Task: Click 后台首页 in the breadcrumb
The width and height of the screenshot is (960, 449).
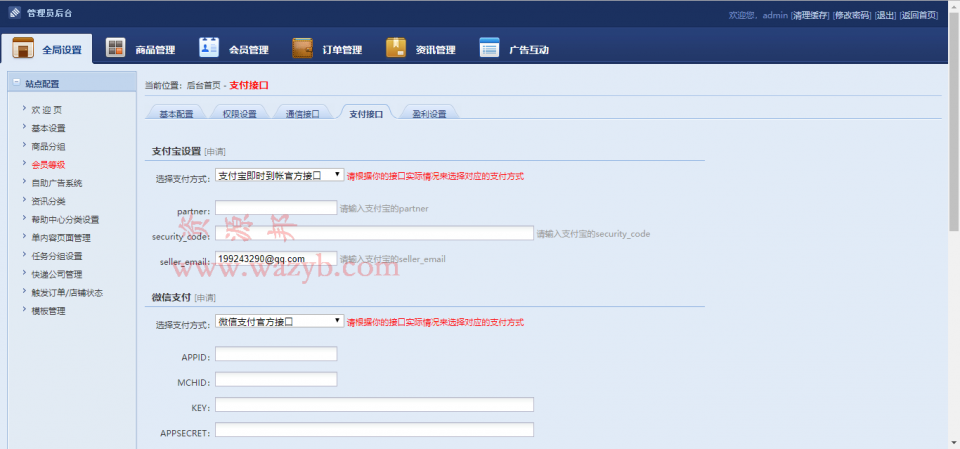Action: (204, 86)
